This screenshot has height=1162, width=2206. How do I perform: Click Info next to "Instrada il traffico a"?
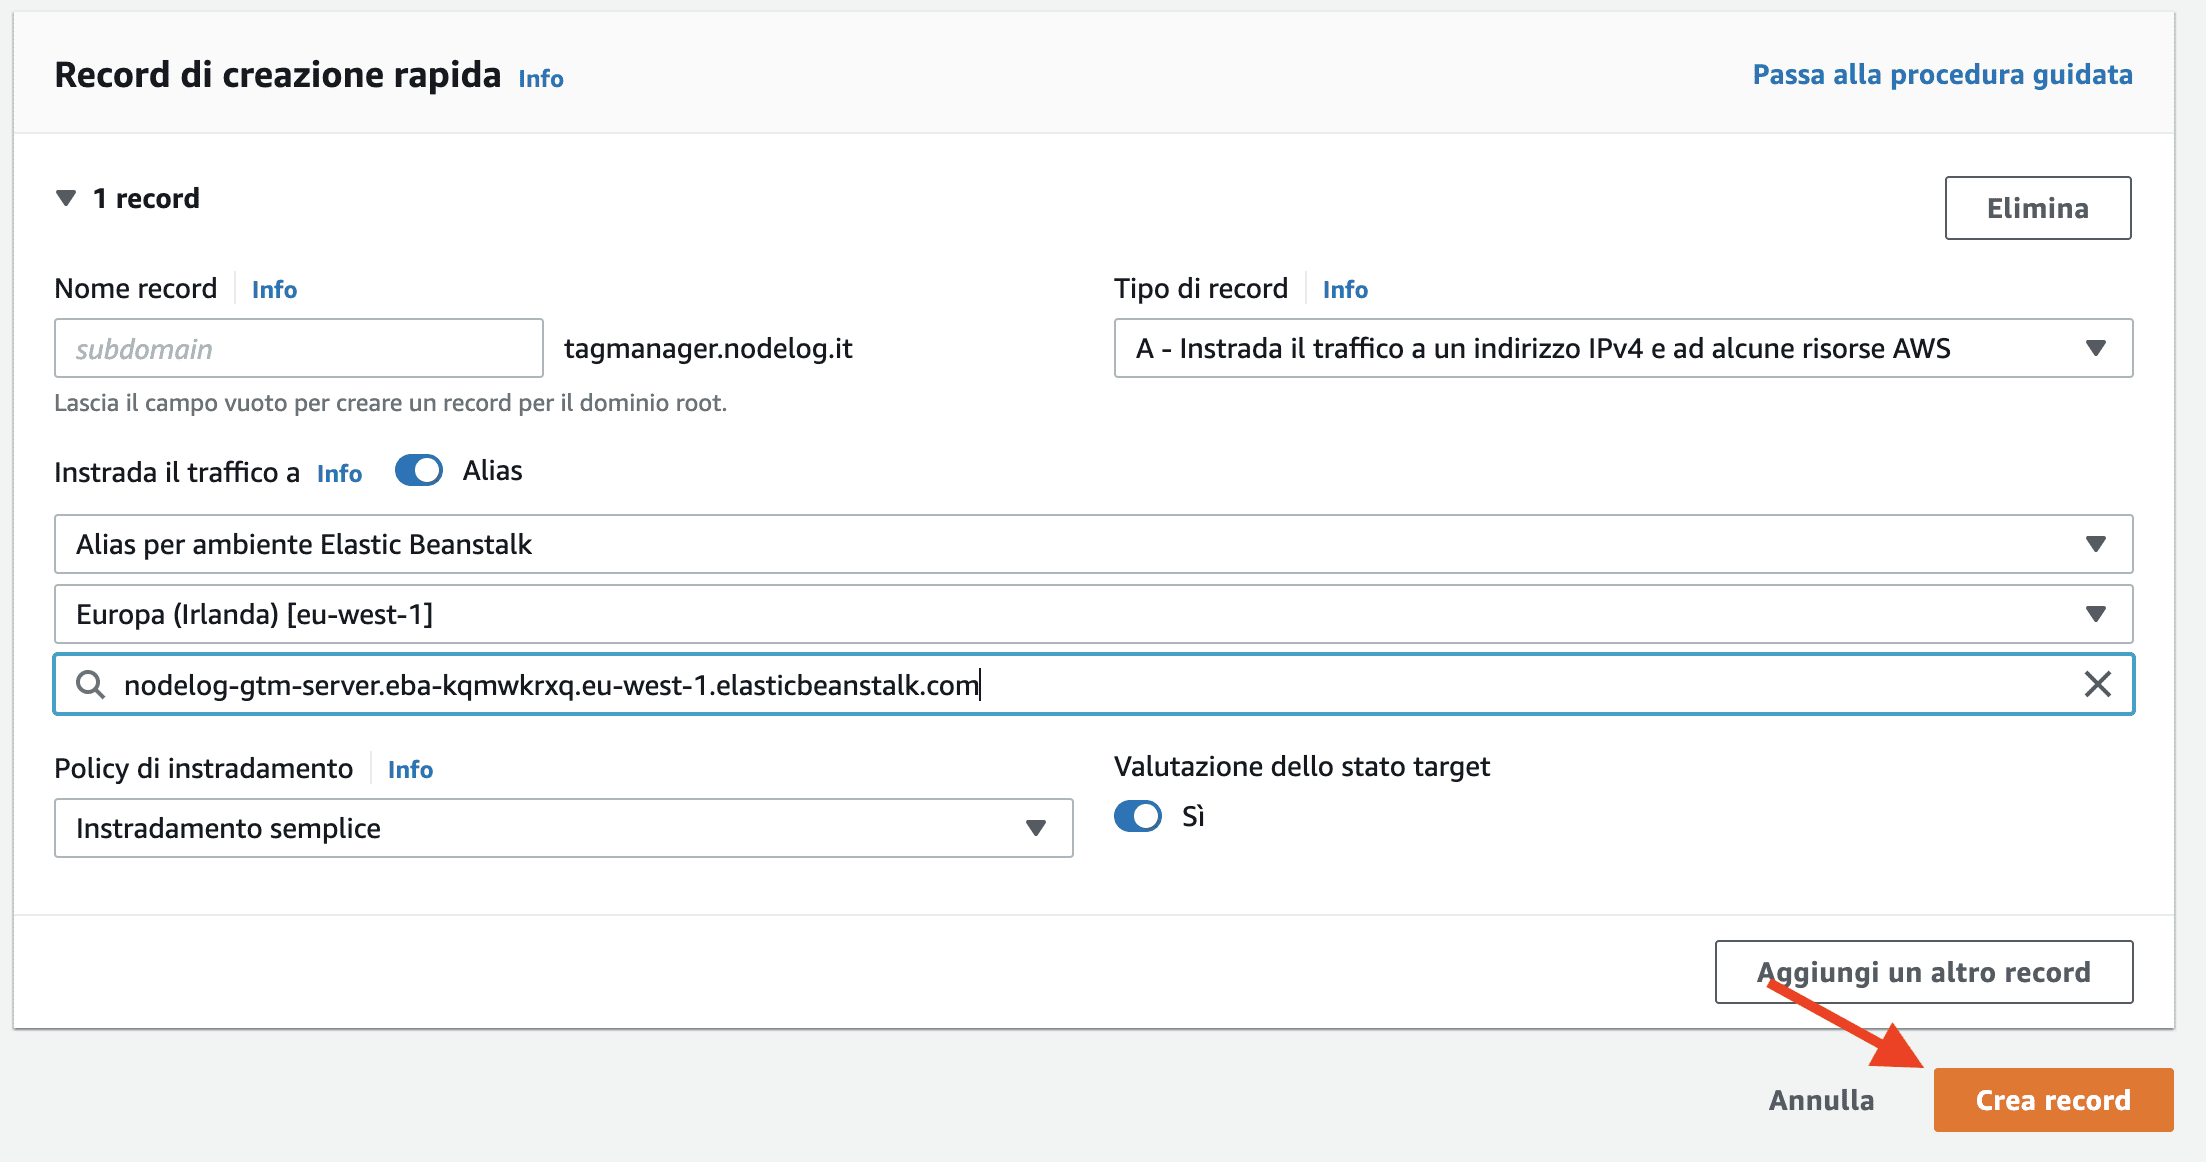click(x=338, y=473)
